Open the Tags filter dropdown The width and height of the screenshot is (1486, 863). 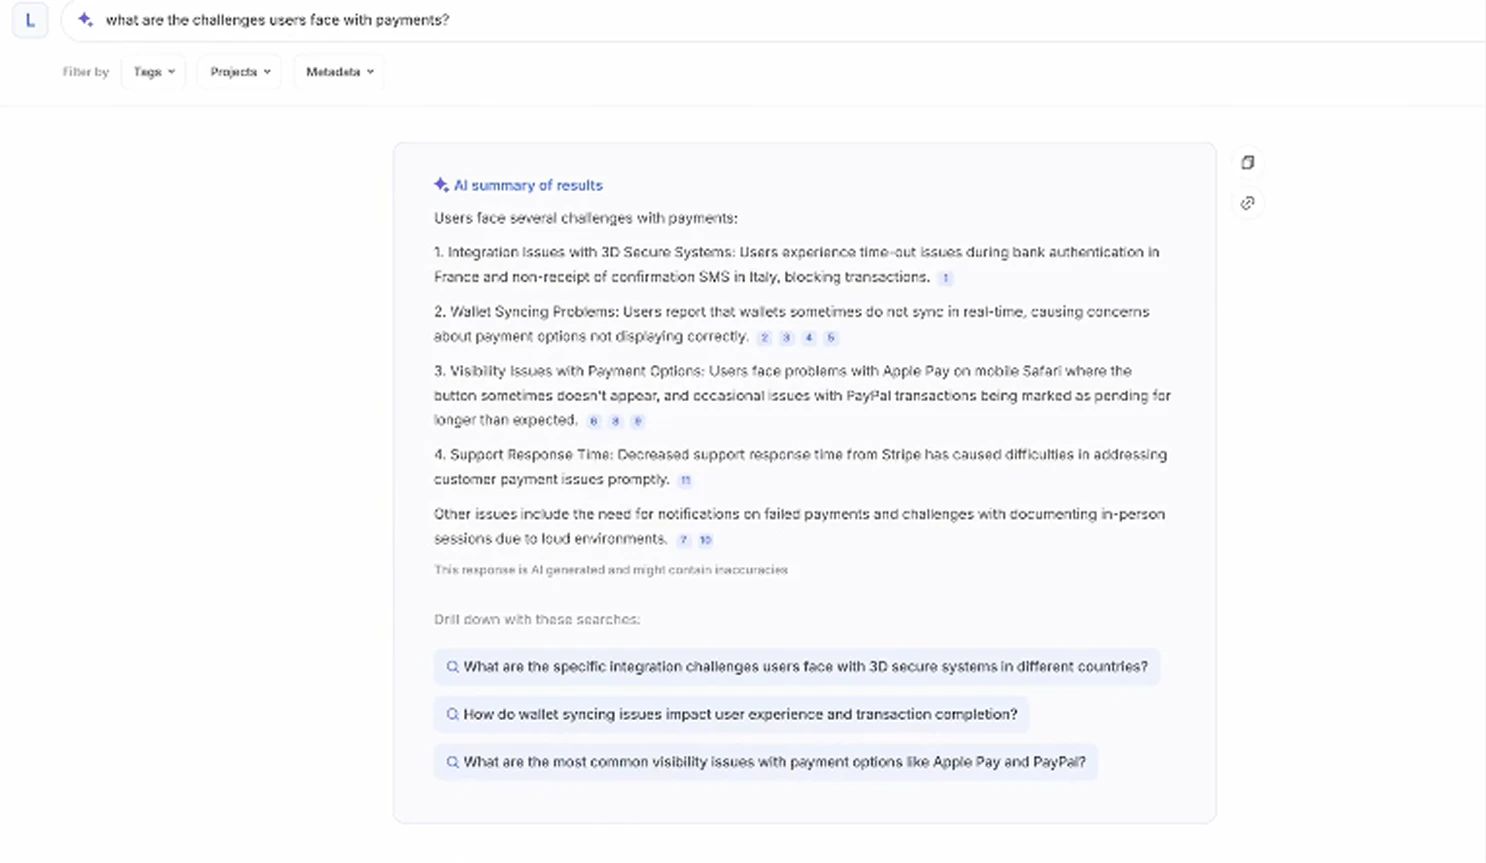click(153, 71)
